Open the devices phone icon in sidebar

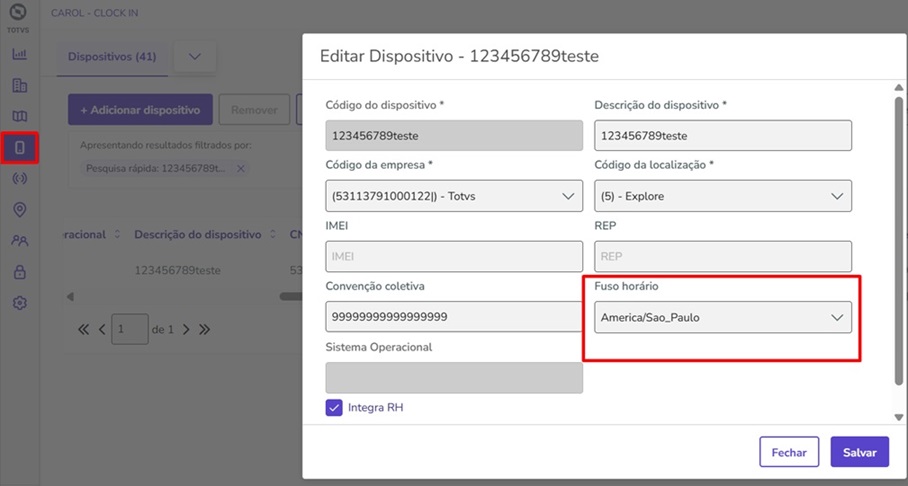[x=20, y=148]
